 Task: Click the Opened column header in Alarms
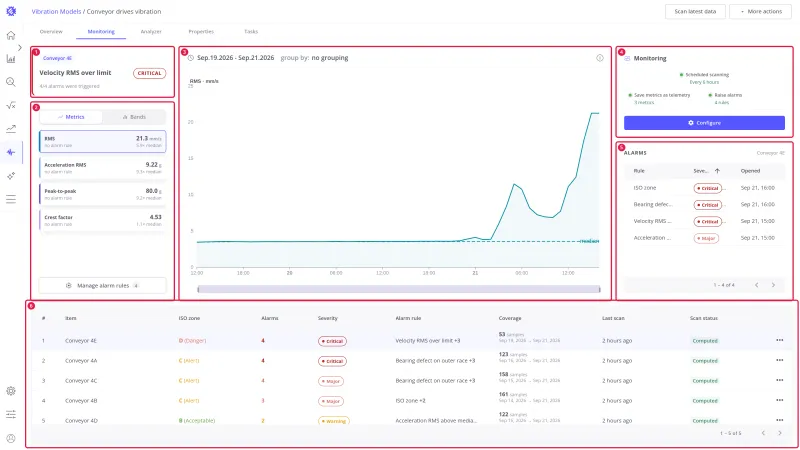pos(750,171)
